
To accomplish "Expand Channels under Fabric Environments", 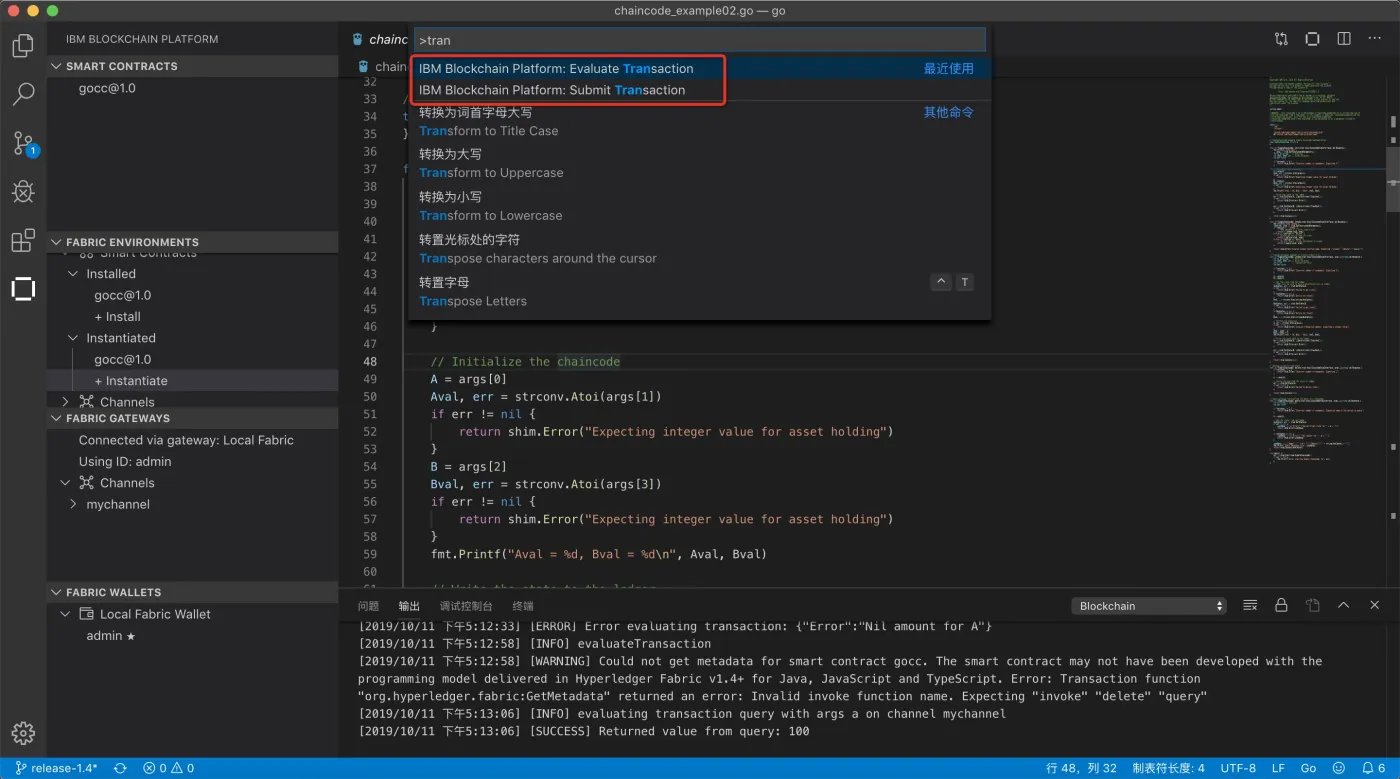I will [66, 402].
